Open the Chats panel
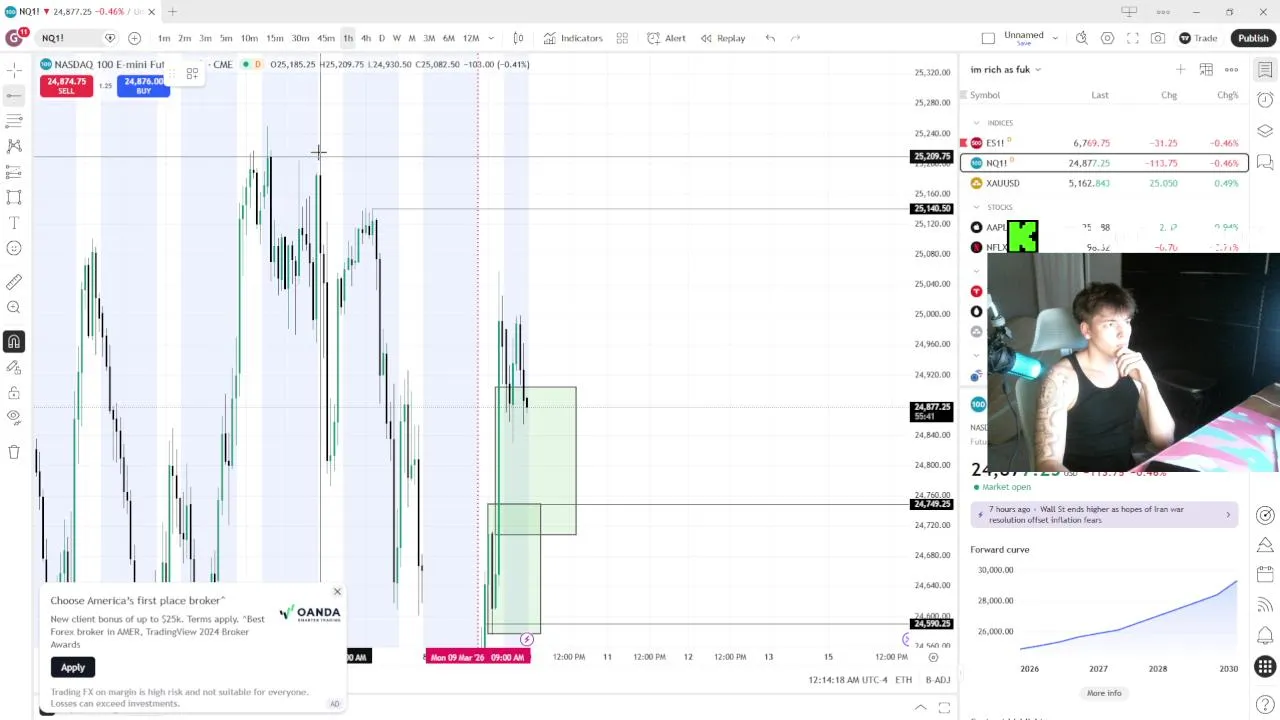 point(1265,162)
